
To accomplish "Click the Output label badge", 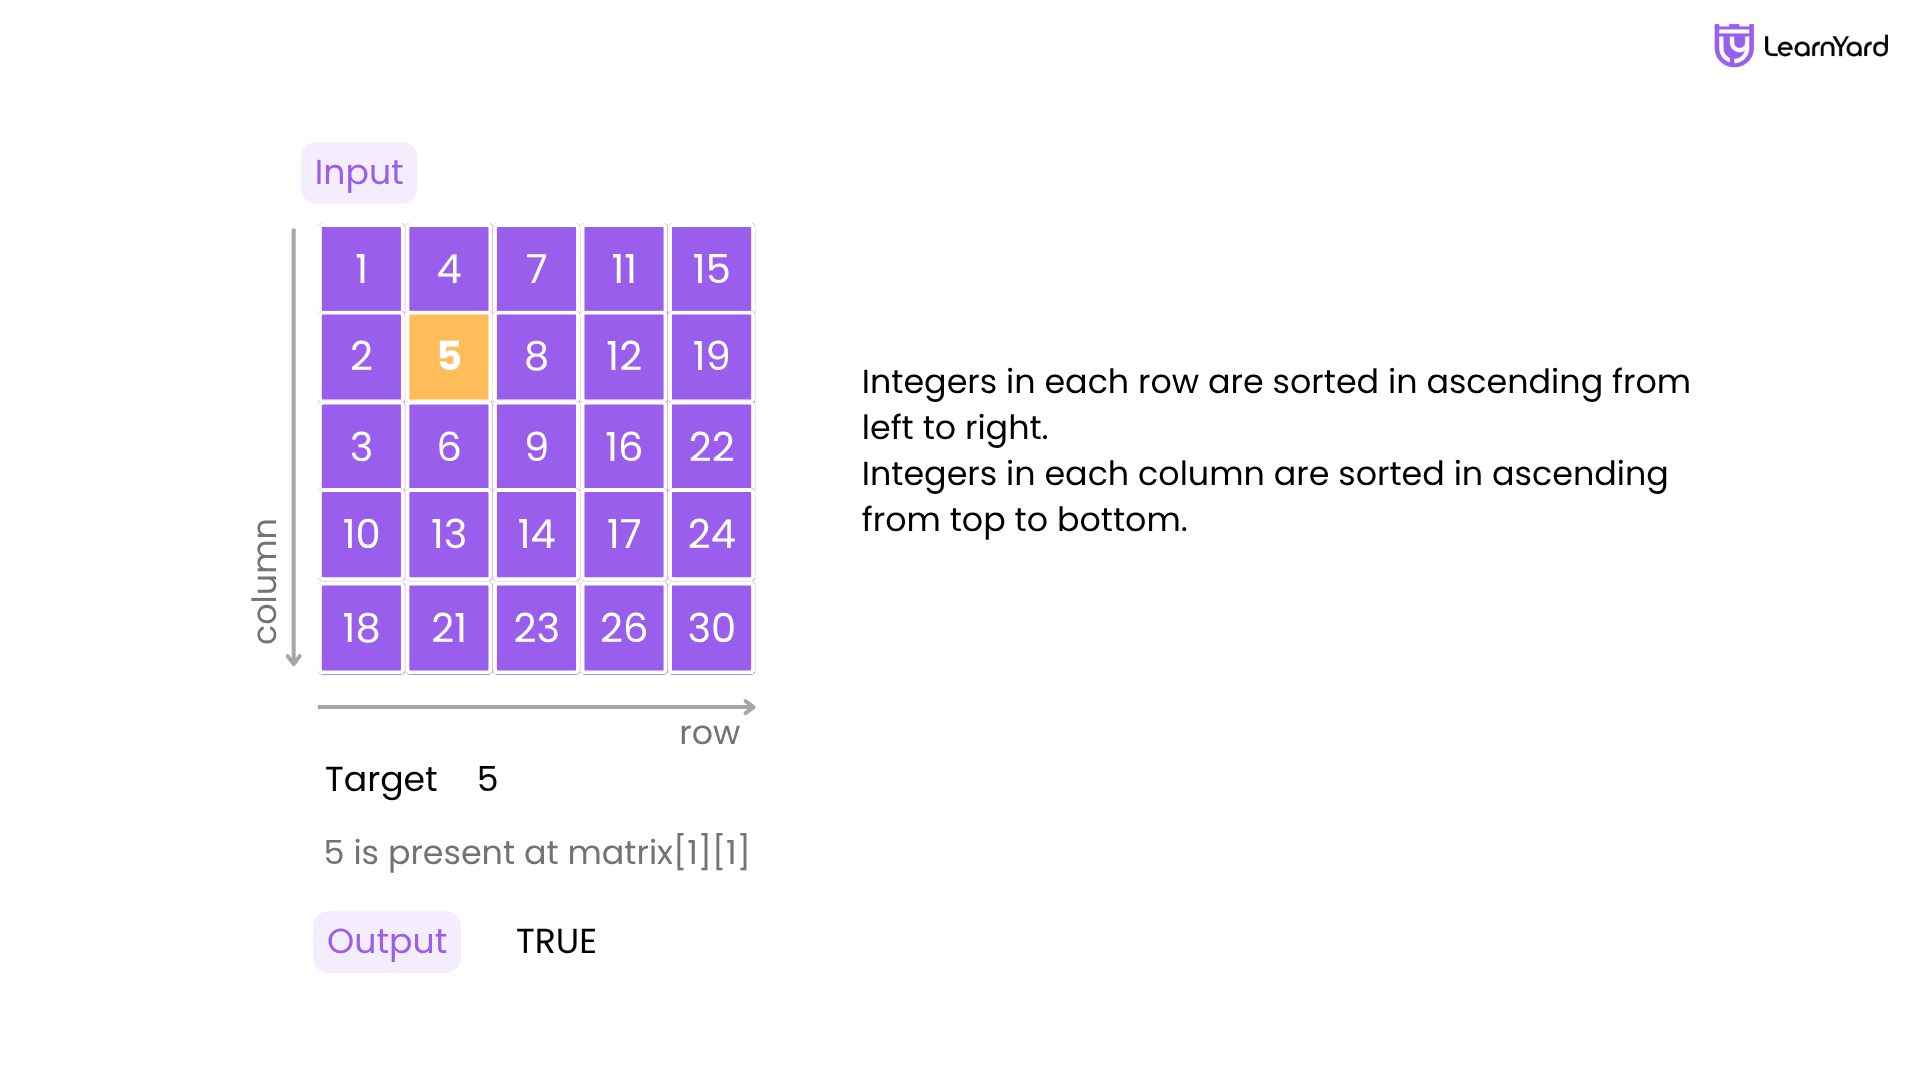I will 387,942.
